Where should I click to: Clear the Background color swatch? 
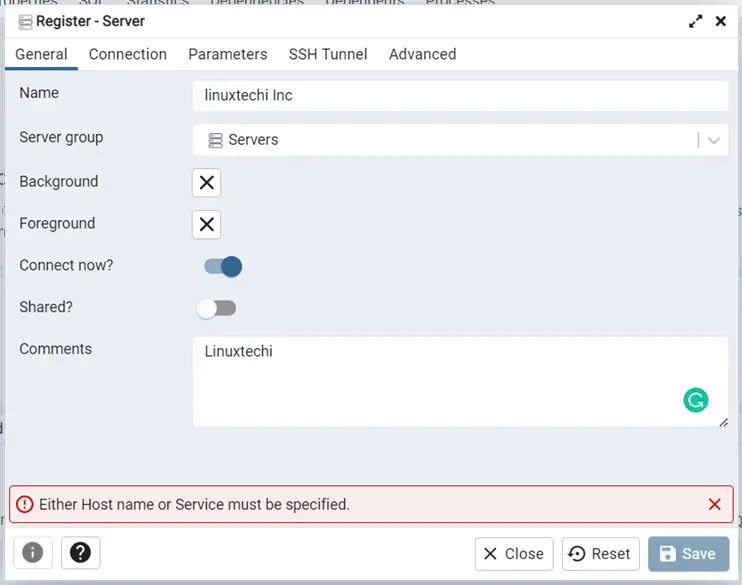206,182
